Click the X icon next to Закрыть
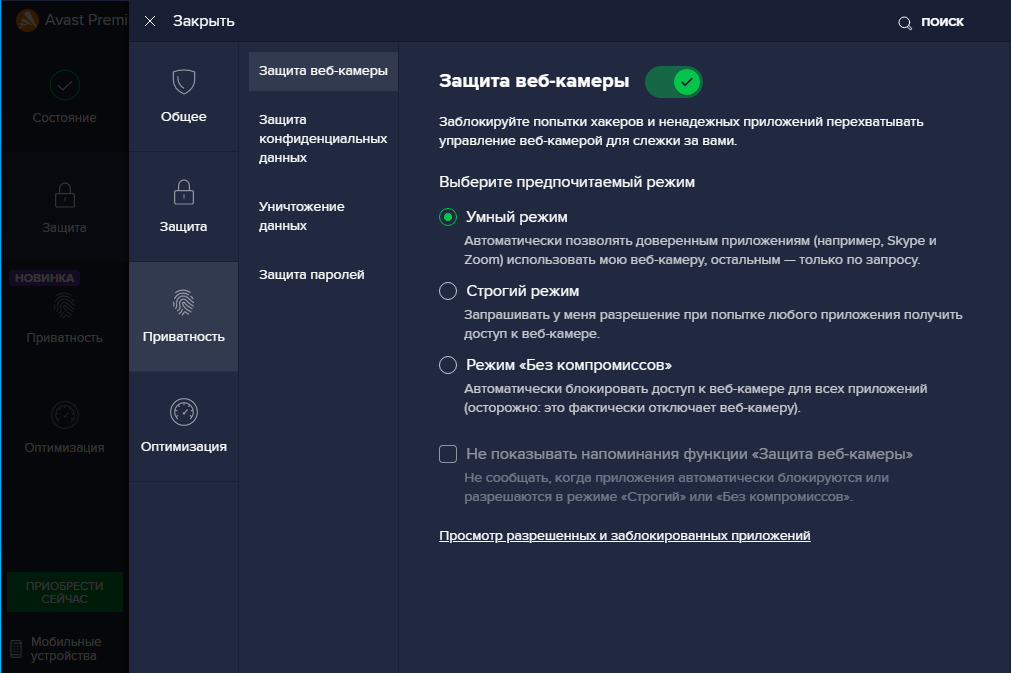The height and width of the screenshot is (673, 1011). coord(150,21)
